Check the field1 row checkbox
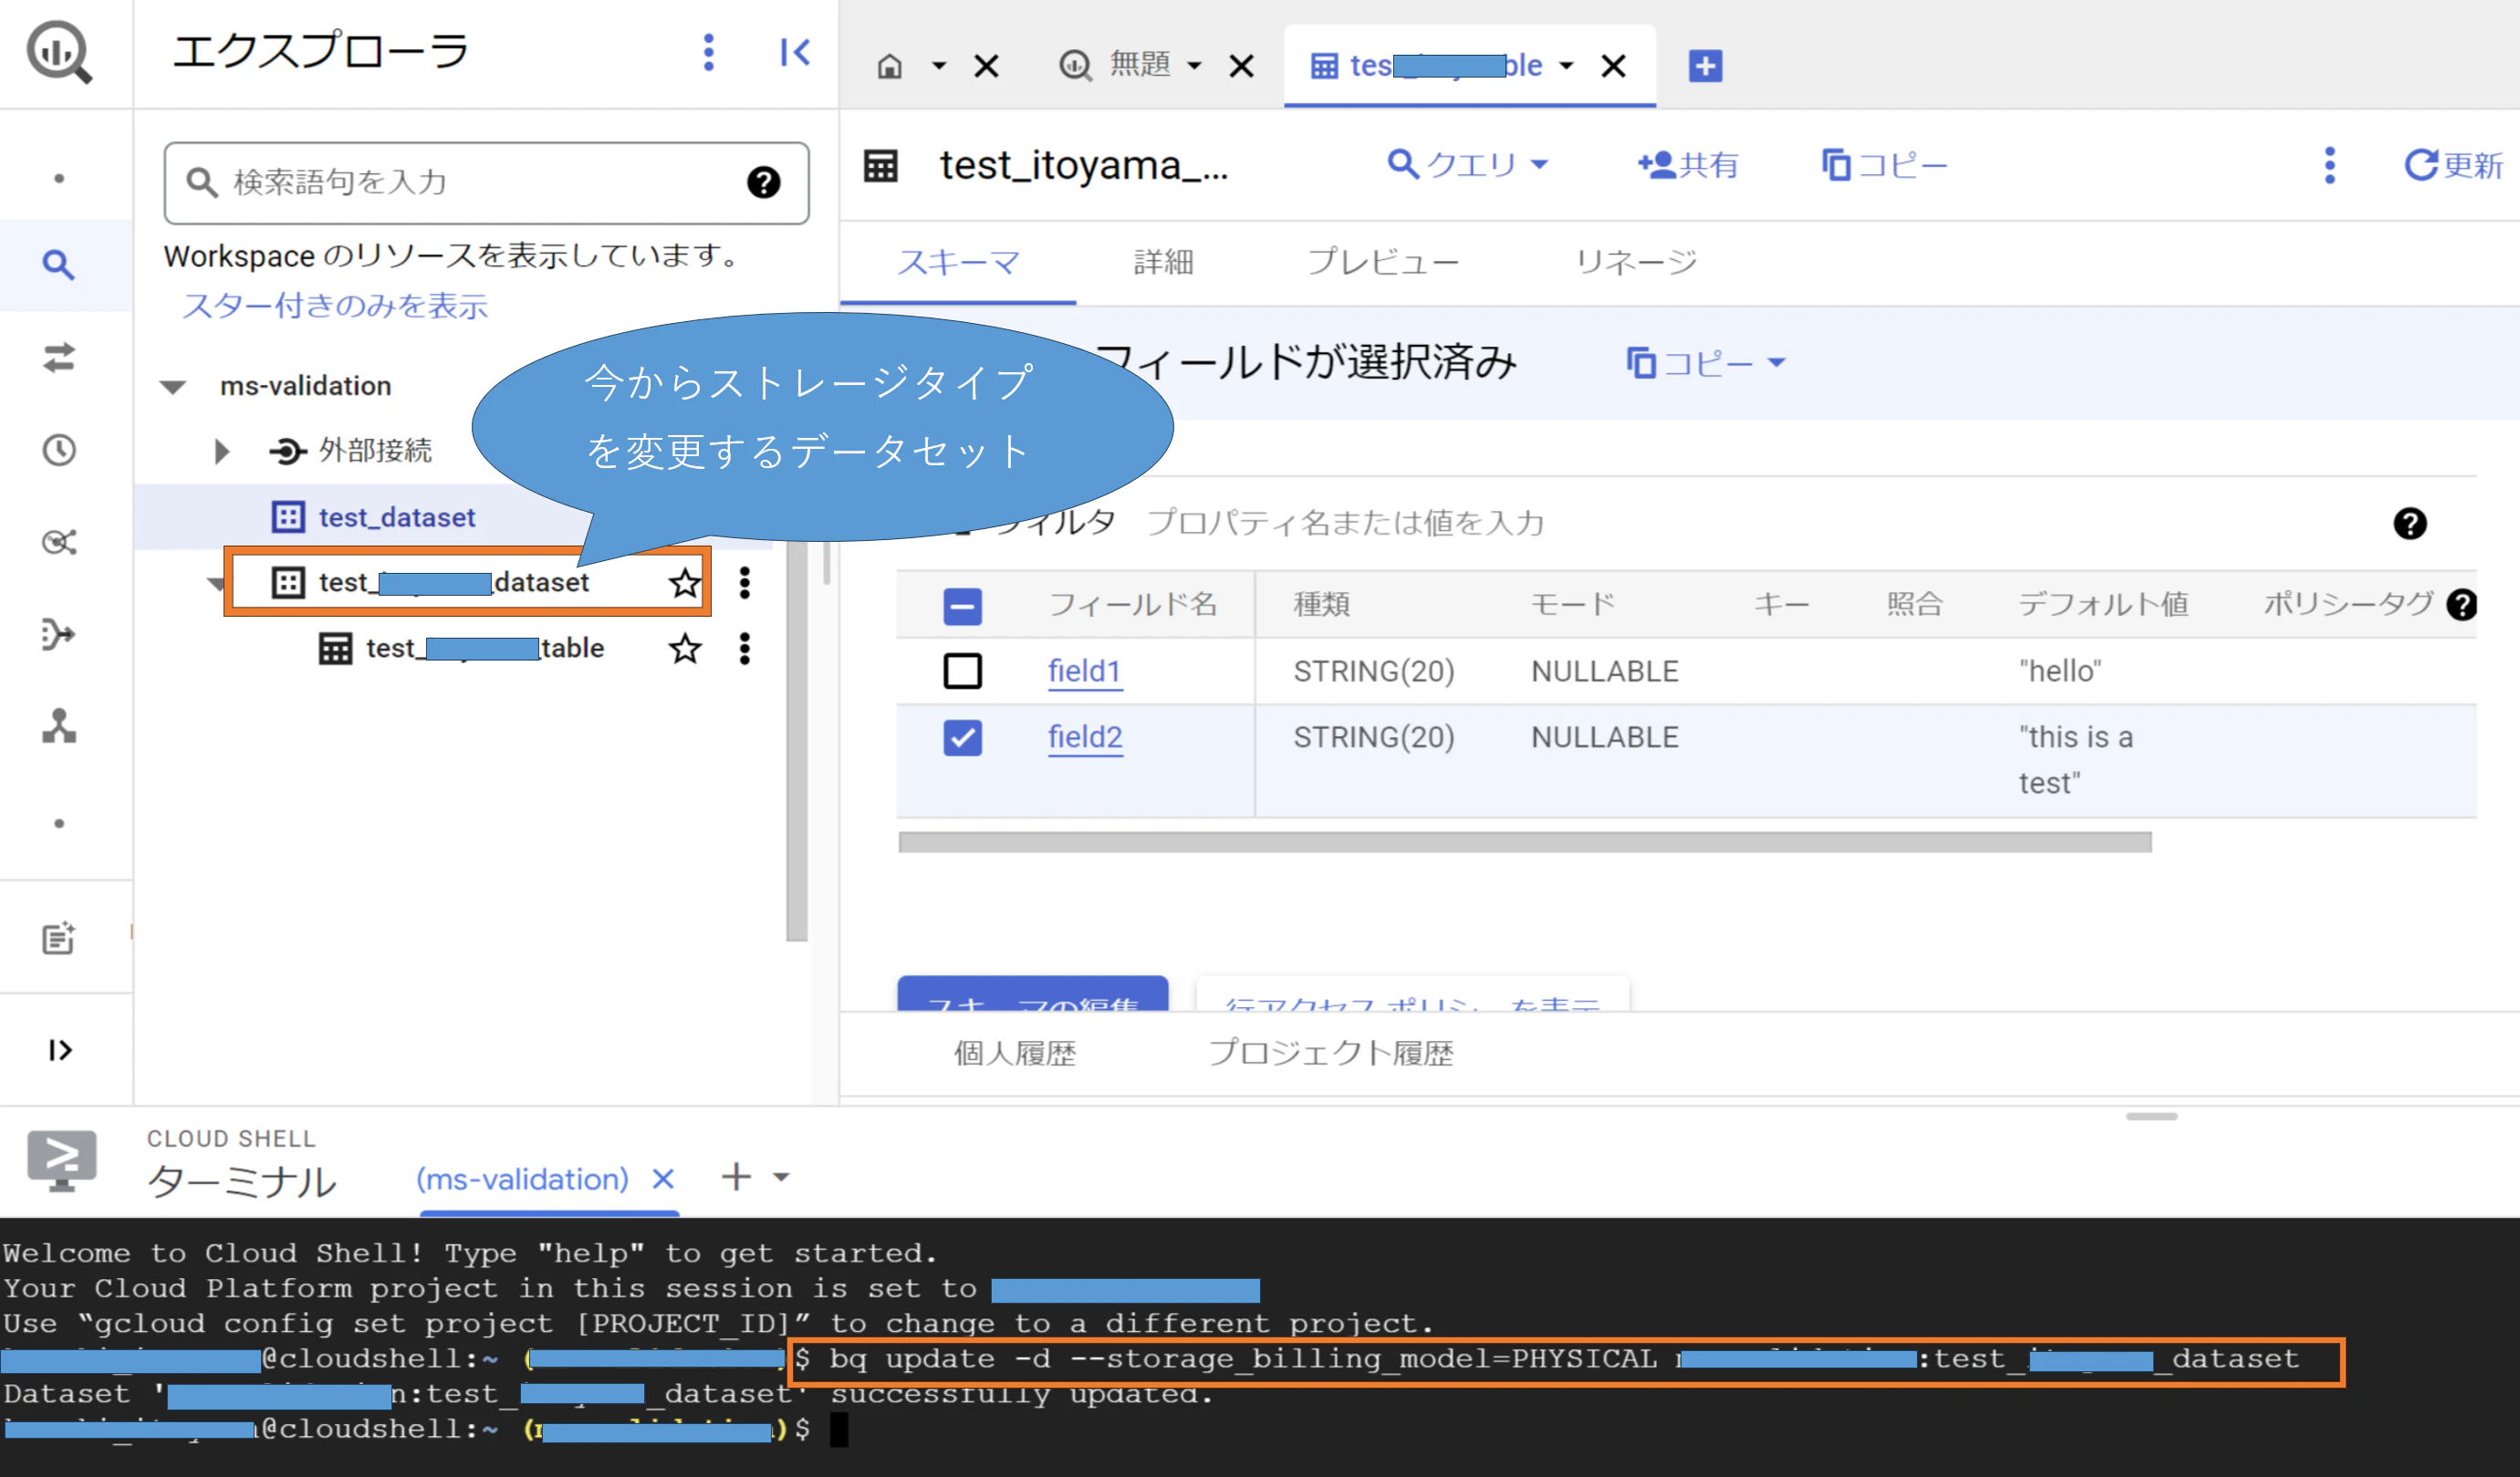The image size is (2520, 1477). coord(962,671)
